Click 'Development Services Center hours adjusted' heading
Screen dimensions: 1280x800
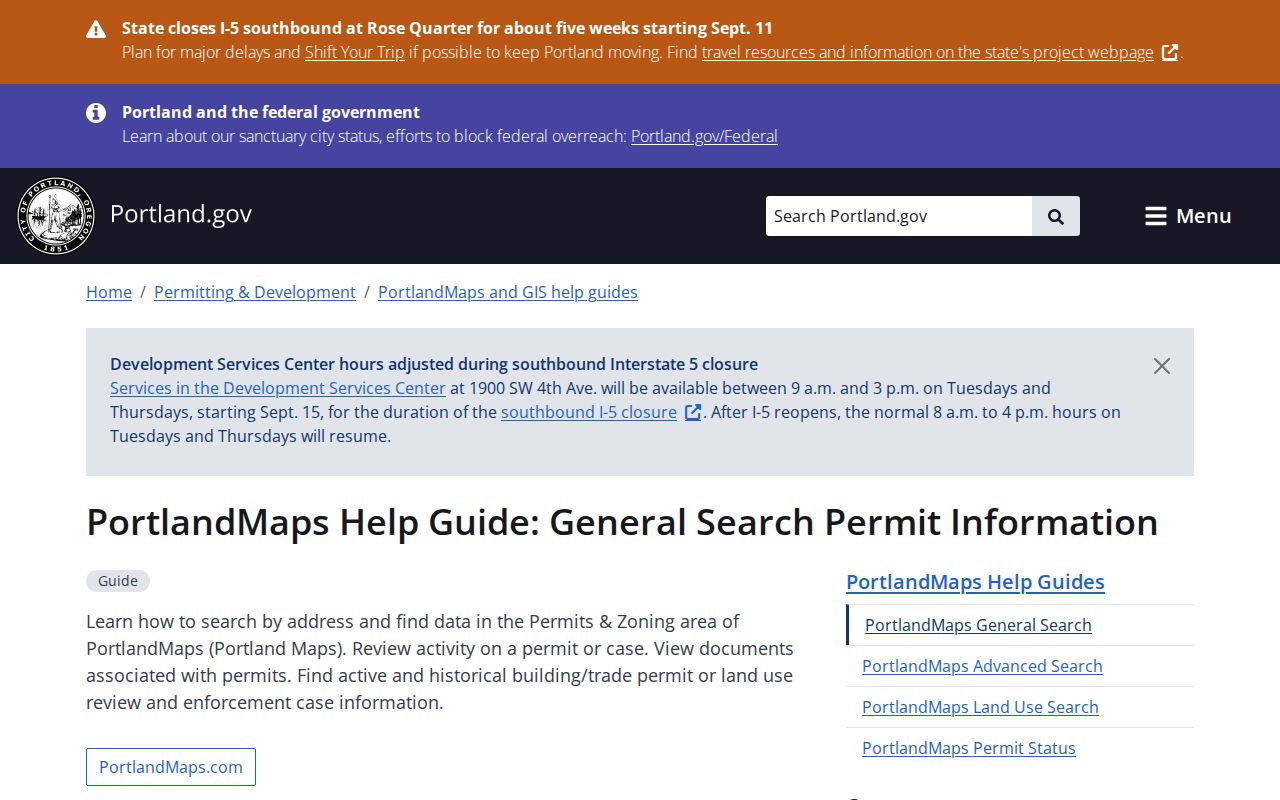pos(434,364)
